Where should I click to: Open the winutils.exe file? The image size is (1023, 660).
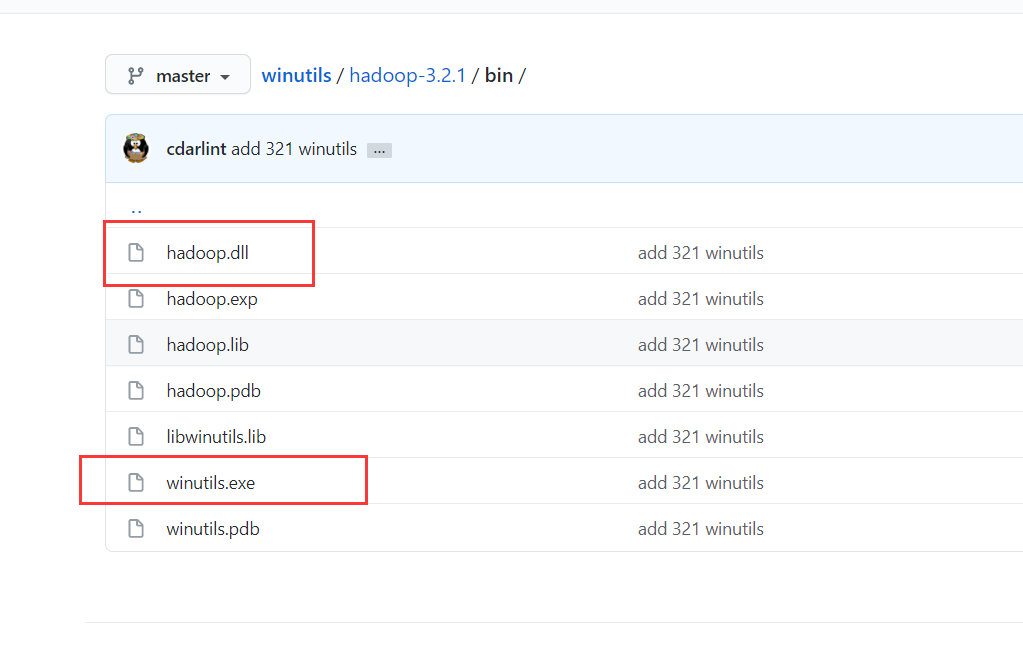tap(212, 482)
